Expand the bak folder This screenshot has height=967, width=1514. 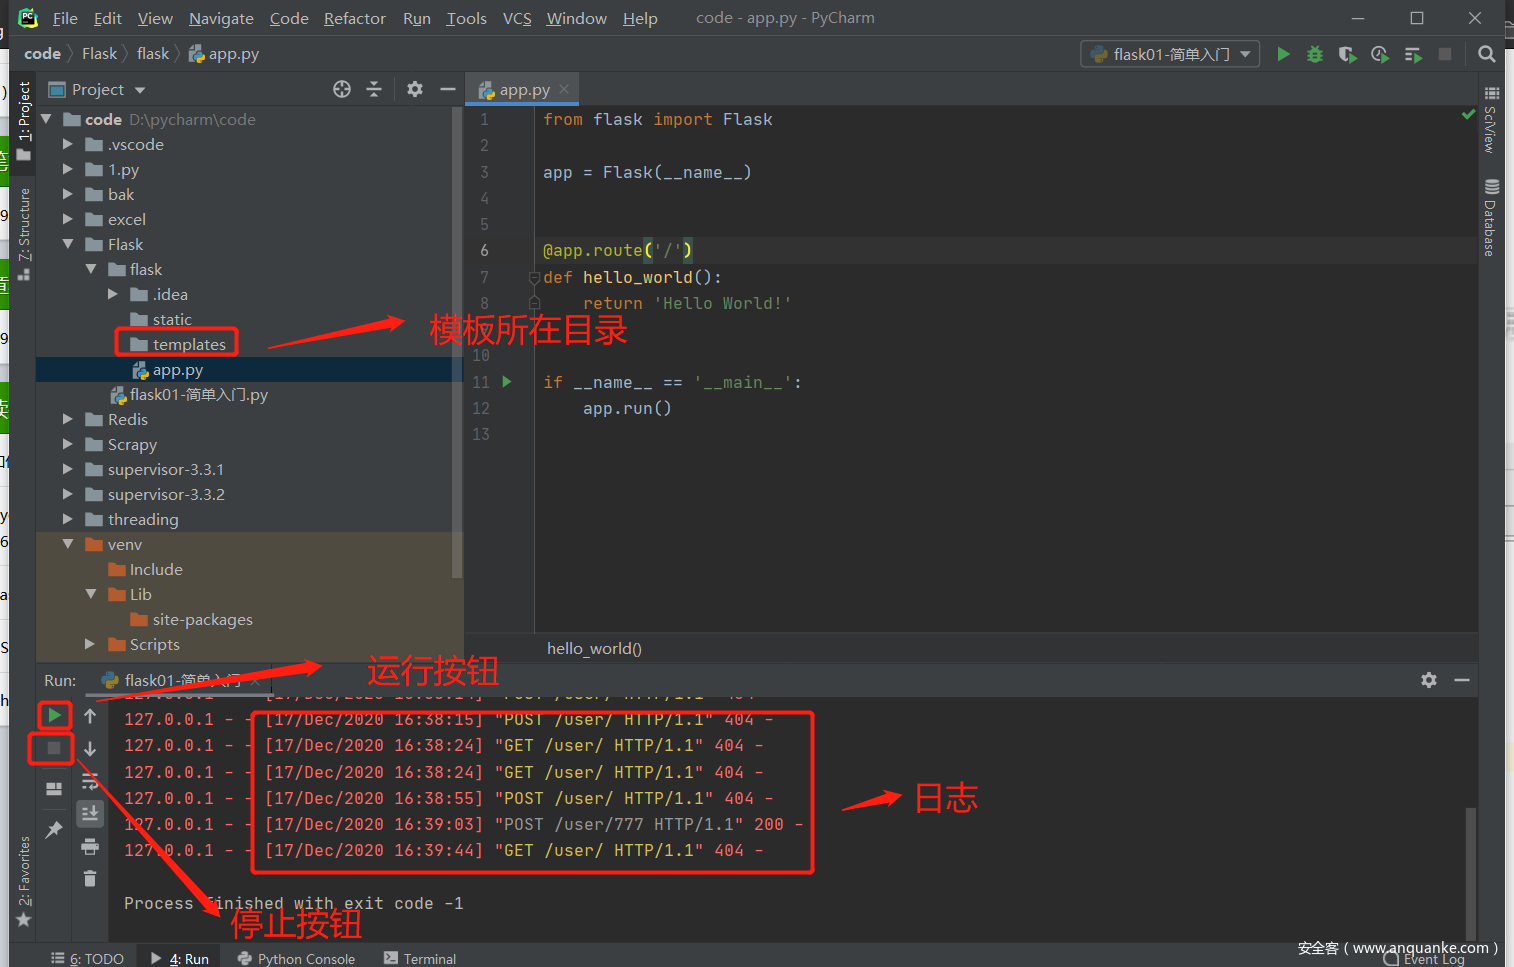[x=68, y=194]
